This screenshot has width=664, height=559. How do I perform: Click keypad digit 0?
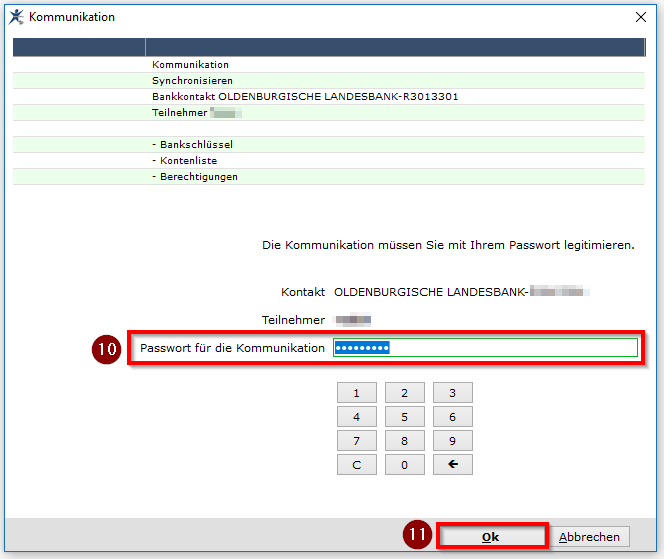coord(404,465)
